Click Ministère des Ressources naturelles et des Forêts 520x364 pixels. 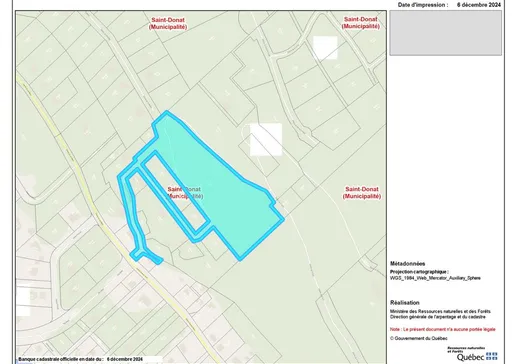click(x=440, y=311)
